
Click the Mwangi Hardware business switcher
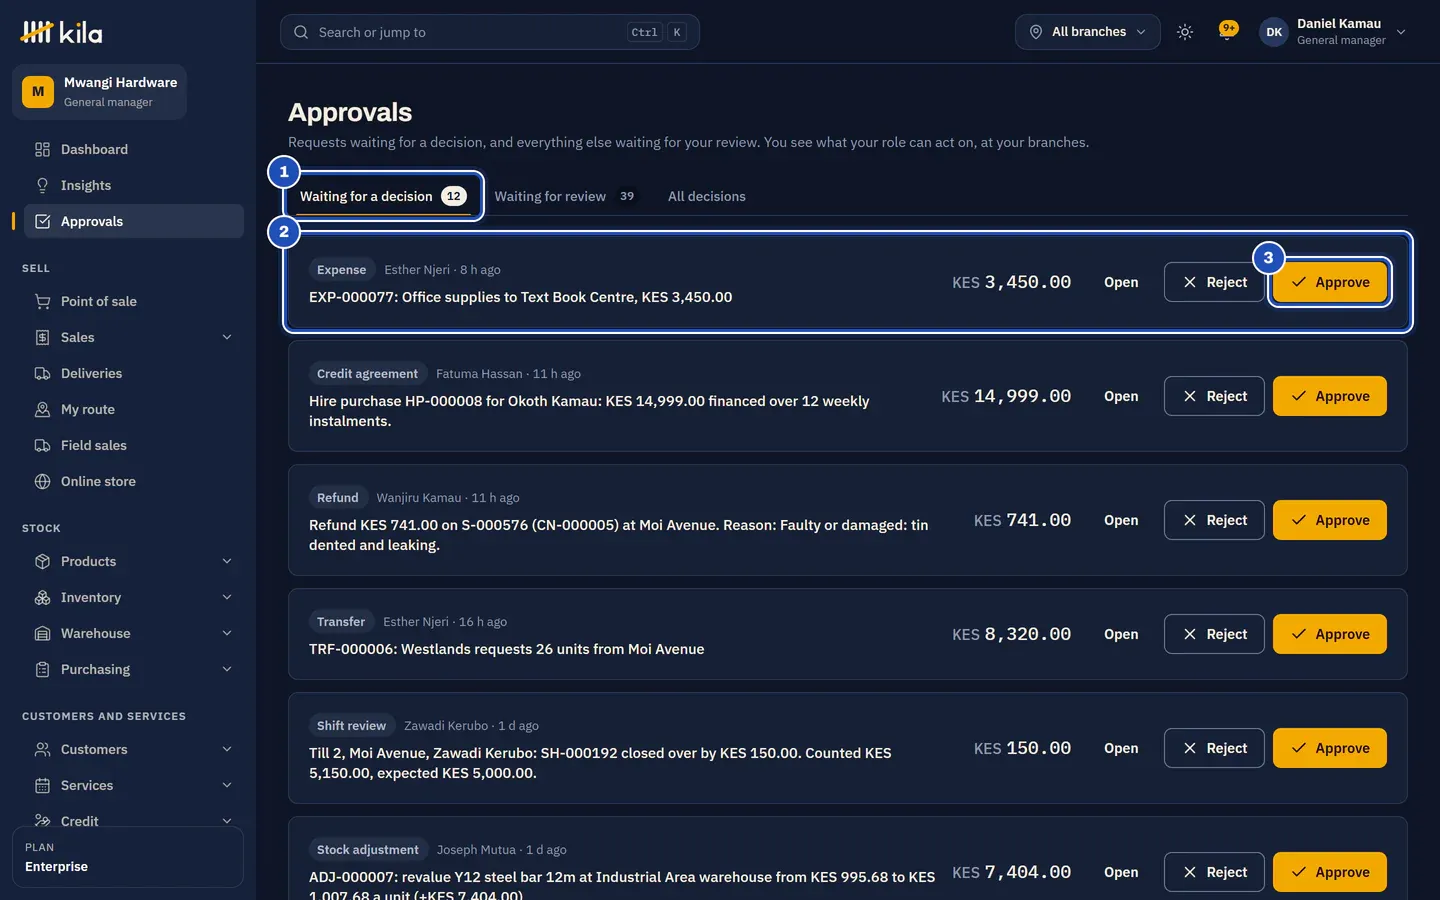[100, 92]
